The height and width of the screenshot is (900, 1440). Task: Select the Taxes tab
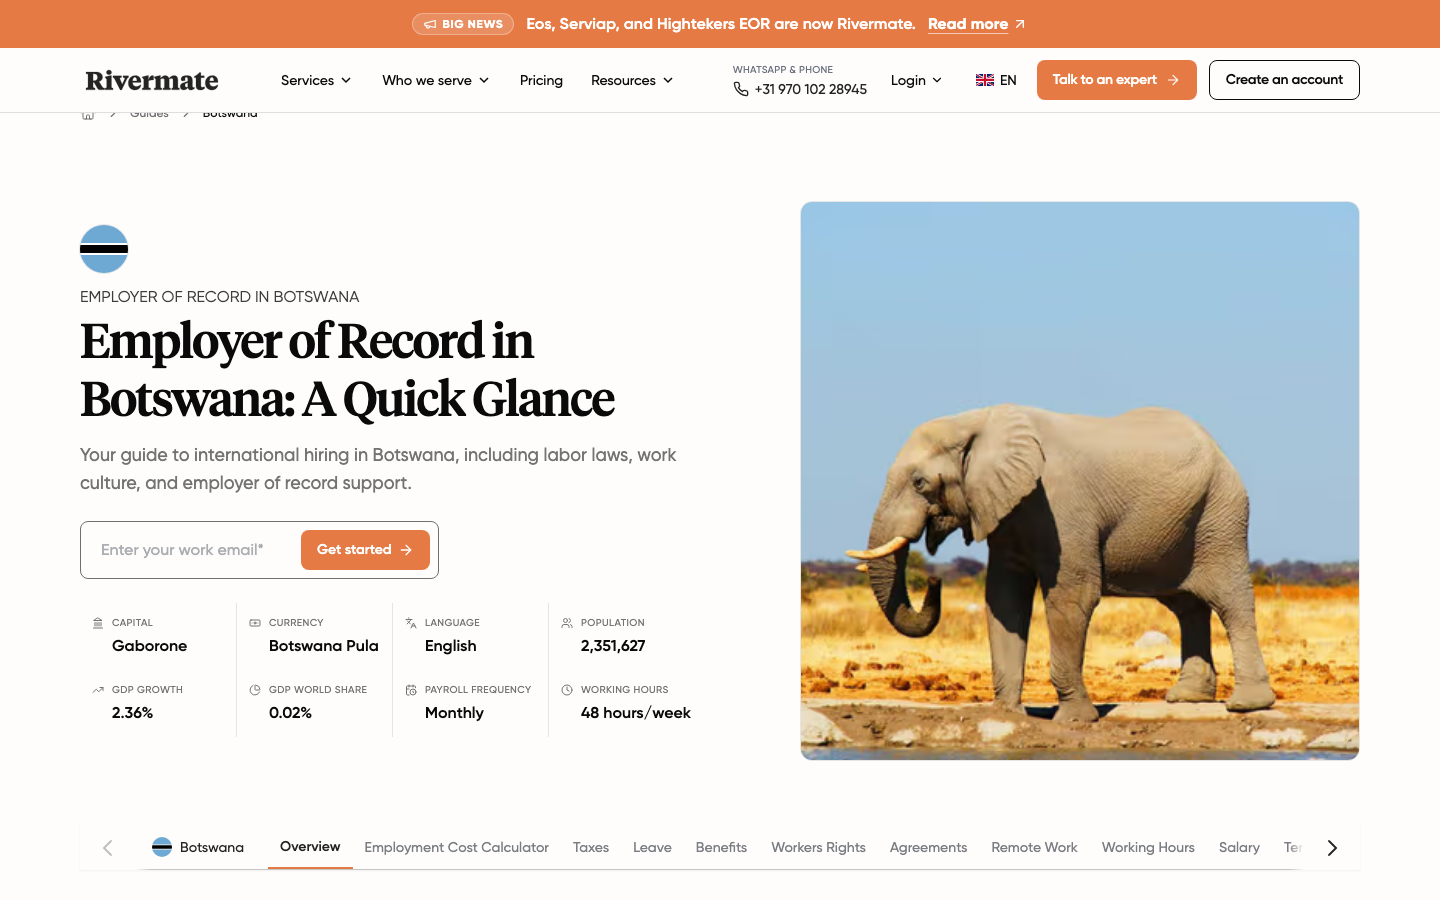(591, 847)
